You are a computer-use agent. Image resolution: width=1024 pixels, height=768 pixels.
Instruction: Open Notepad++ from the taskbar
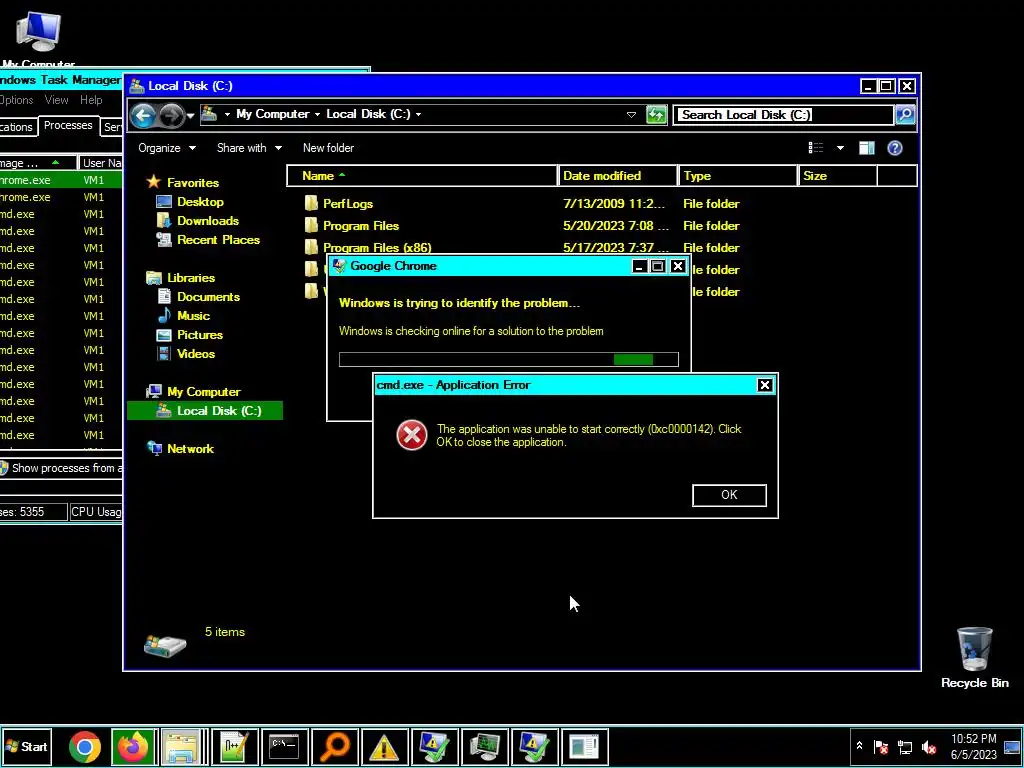(x=234, y=747)
